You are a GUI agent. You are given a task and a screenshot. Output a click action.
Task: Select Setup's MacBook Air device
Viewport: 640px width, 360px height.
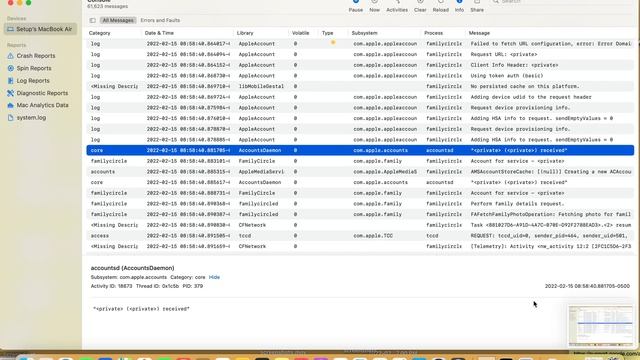click(x=40, y=29)
